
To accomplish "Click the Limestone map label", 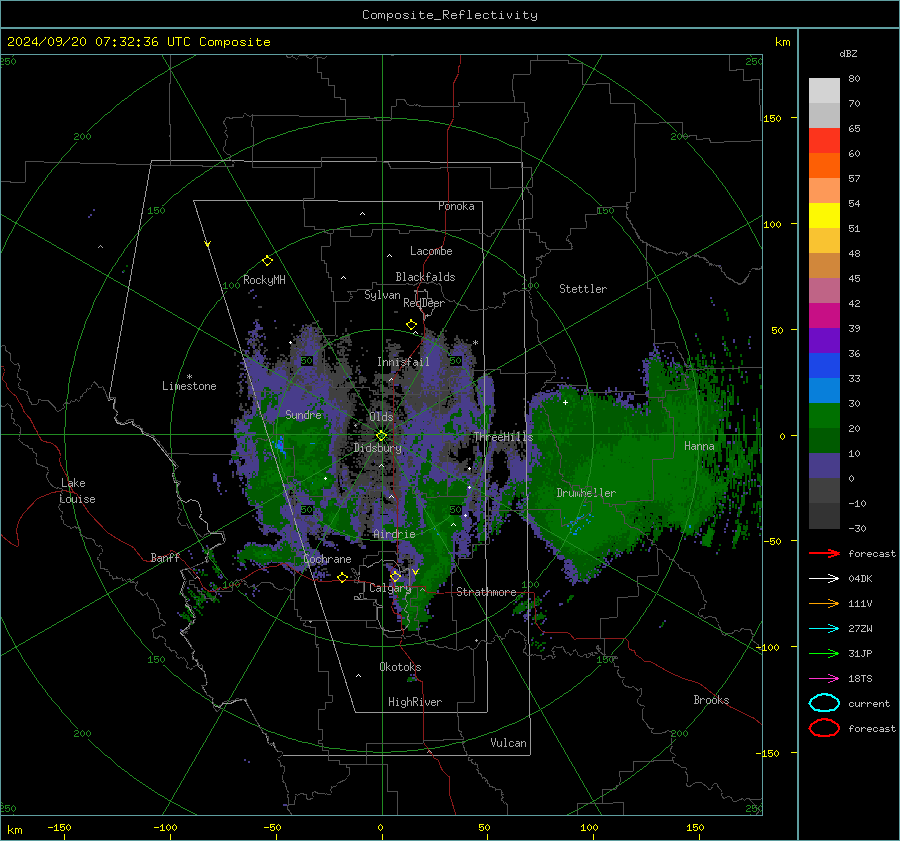I will point(189,386).
